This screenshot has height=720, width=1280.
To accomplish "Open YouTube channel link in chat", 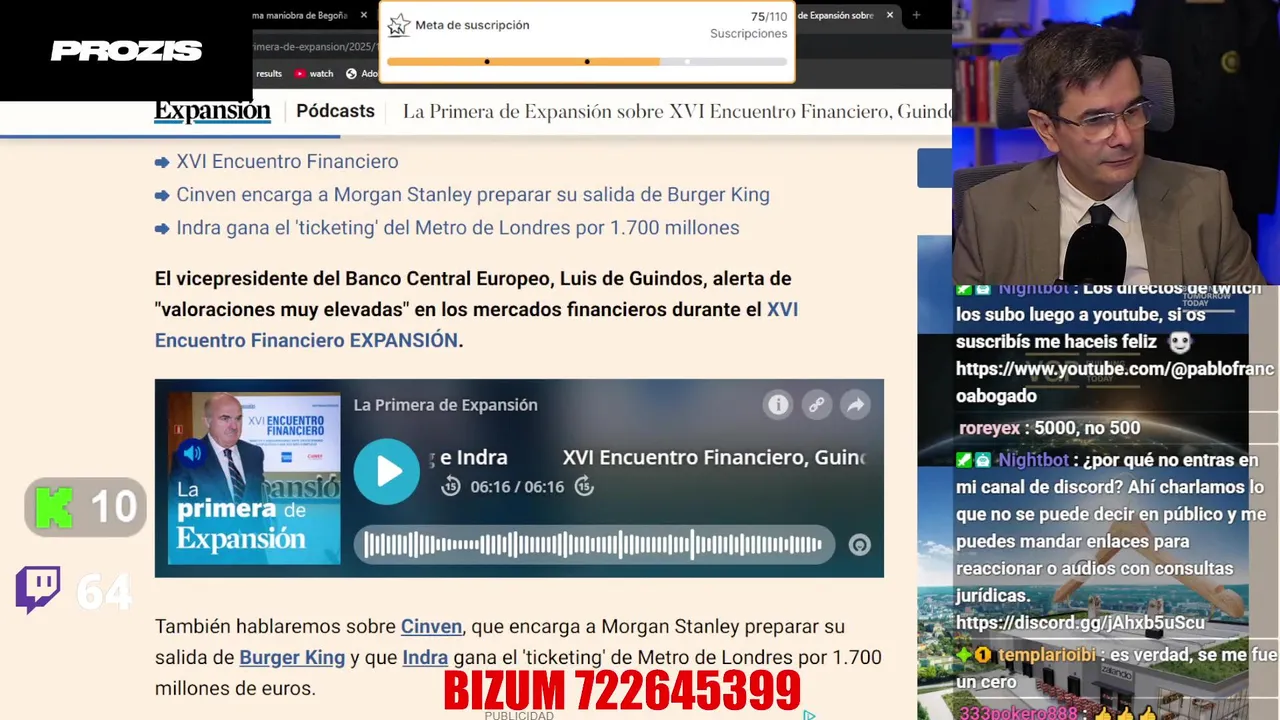I will coord(1114,382).
